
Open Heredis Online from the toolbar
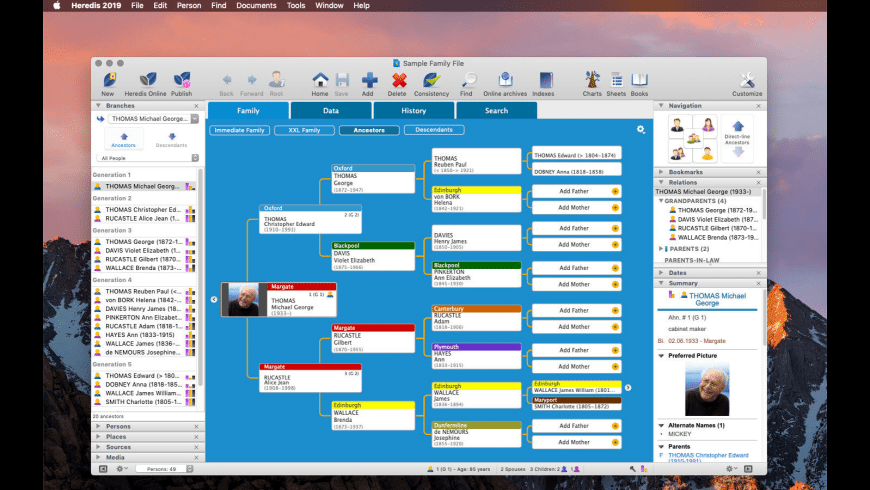[x=147, y=80]
